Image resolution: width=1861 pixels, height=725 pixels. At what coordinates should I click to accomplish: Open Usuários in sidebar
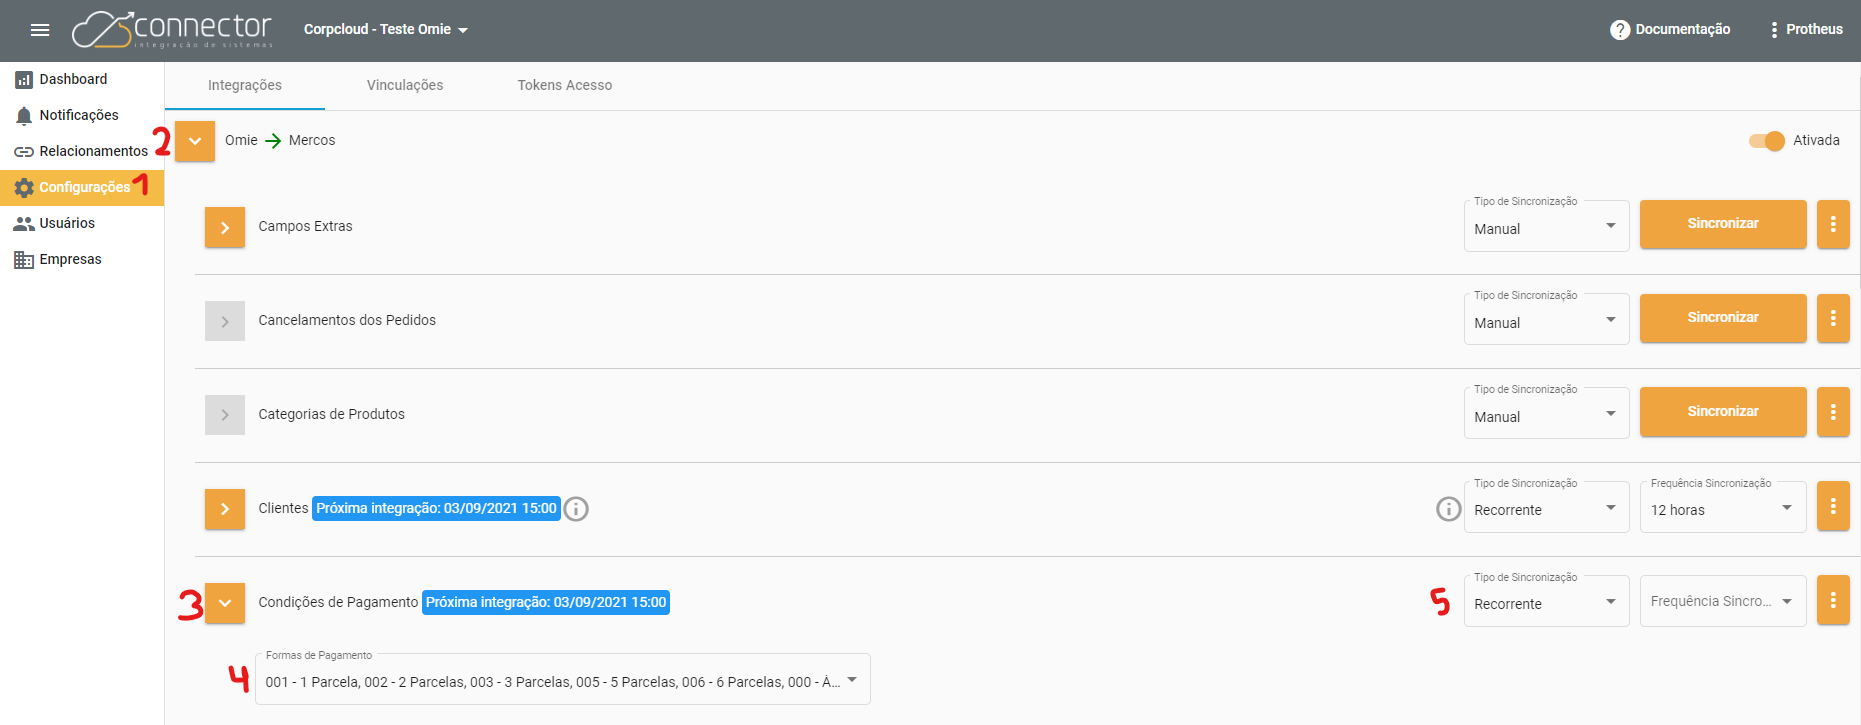[x=82, y=223]
